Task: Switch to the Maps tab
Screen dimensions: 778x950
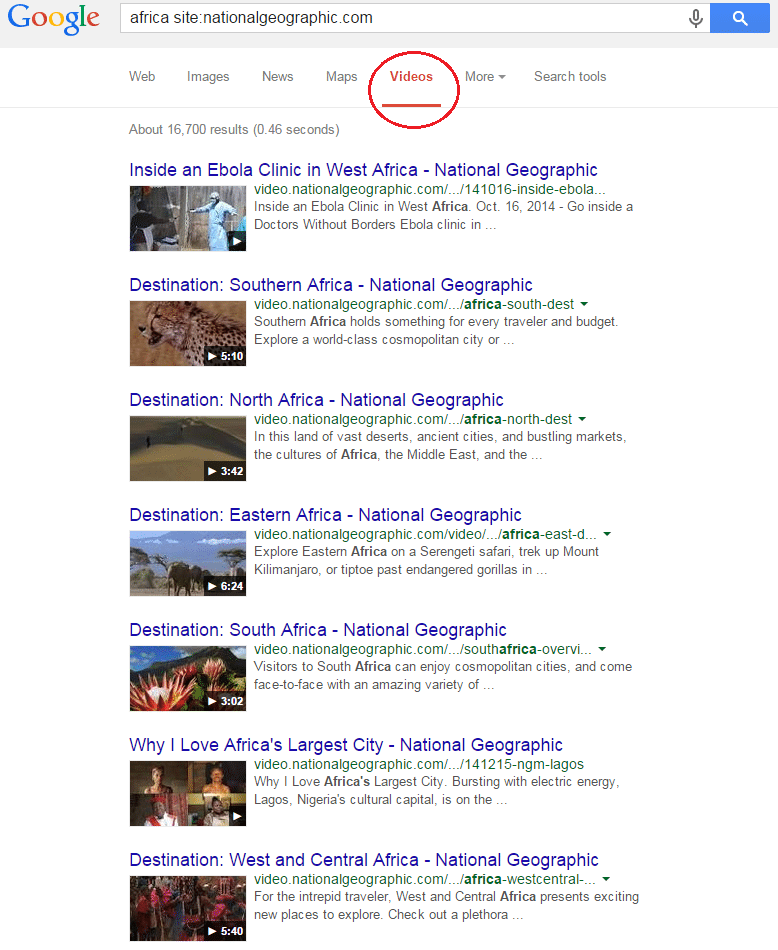Action: click(342, 77)
